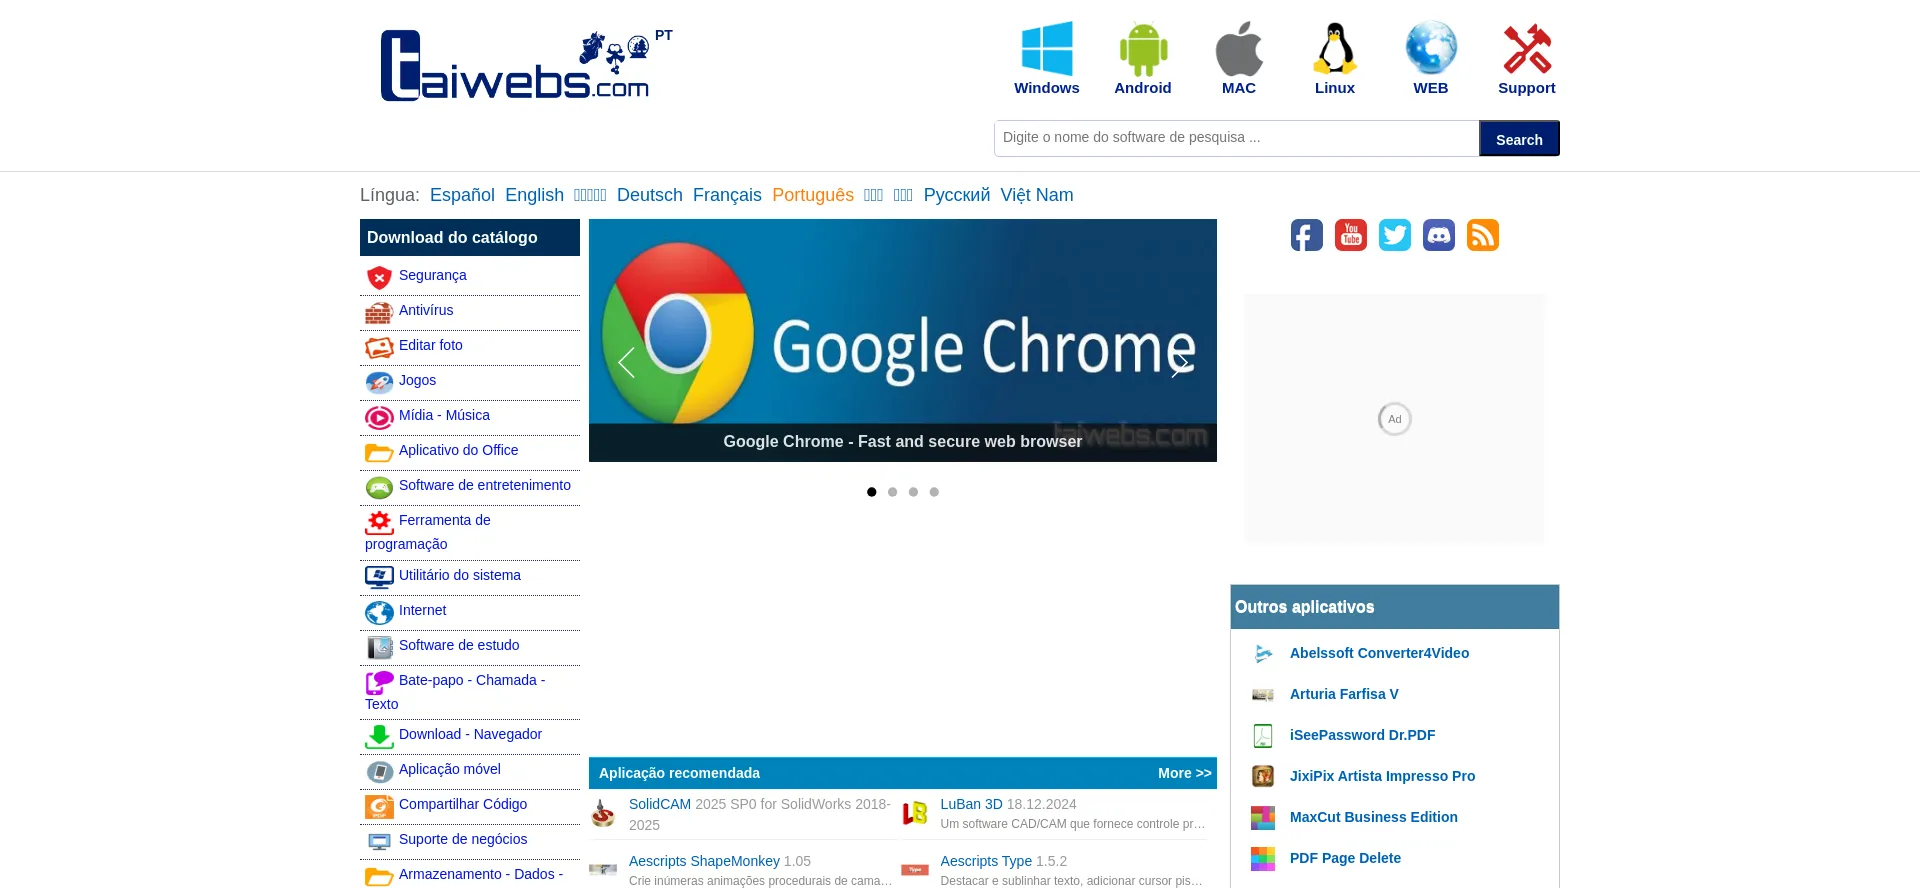Screen dimensions: 1920x888
Task: Click the Utilitário do sistema monitor icon
Action: pos(379,578)
